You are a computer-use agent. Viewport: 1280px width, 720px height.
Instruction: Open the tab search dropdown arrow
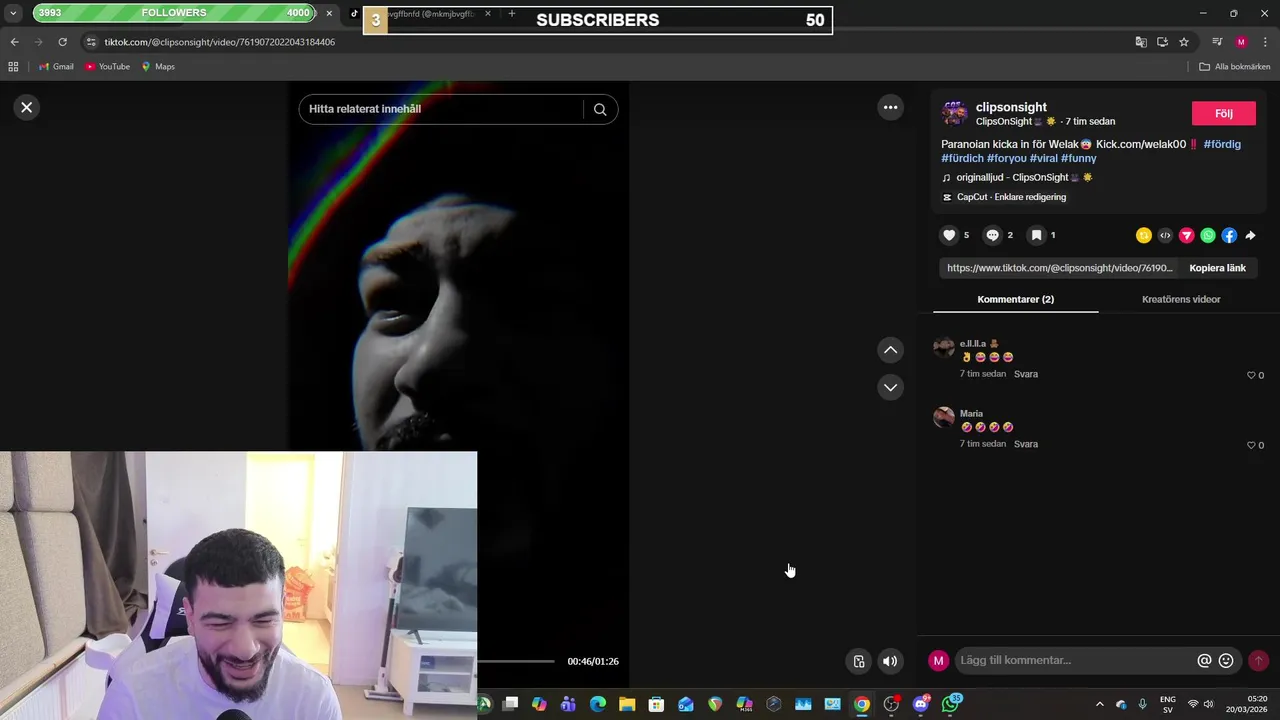point(13,13)
